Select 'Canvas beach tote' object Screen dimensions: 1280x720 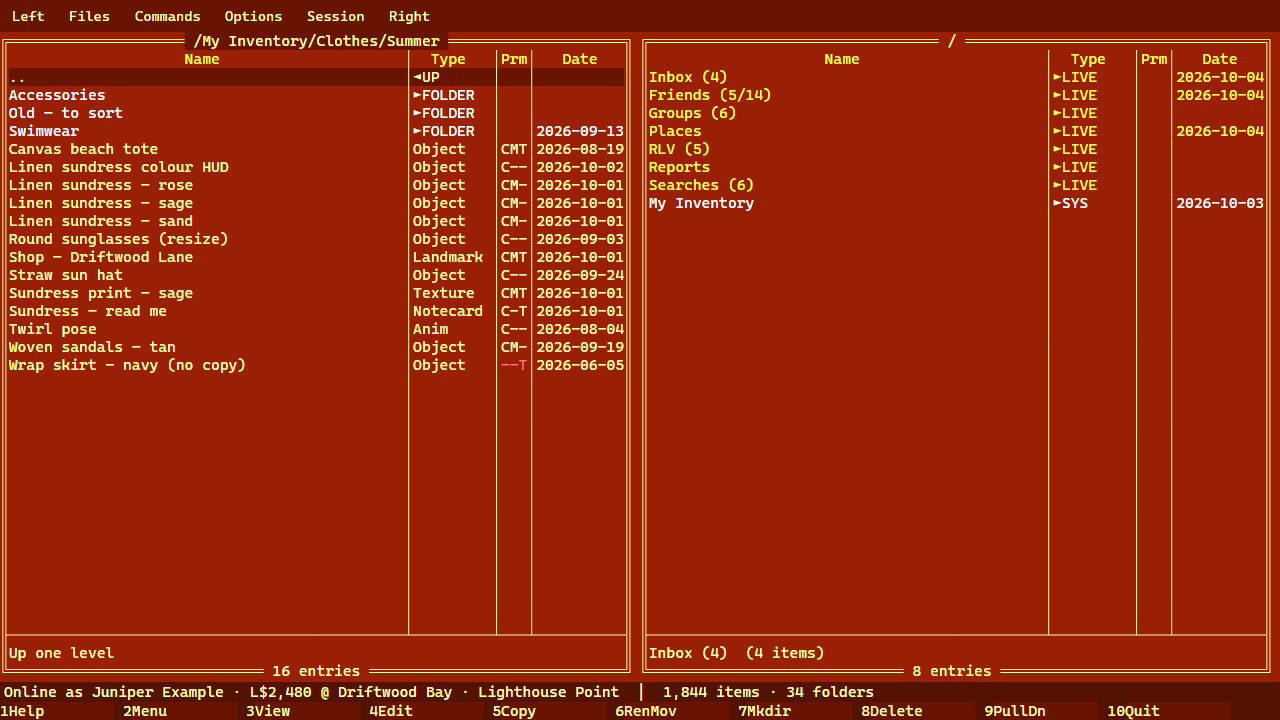[x=316, y=149]
